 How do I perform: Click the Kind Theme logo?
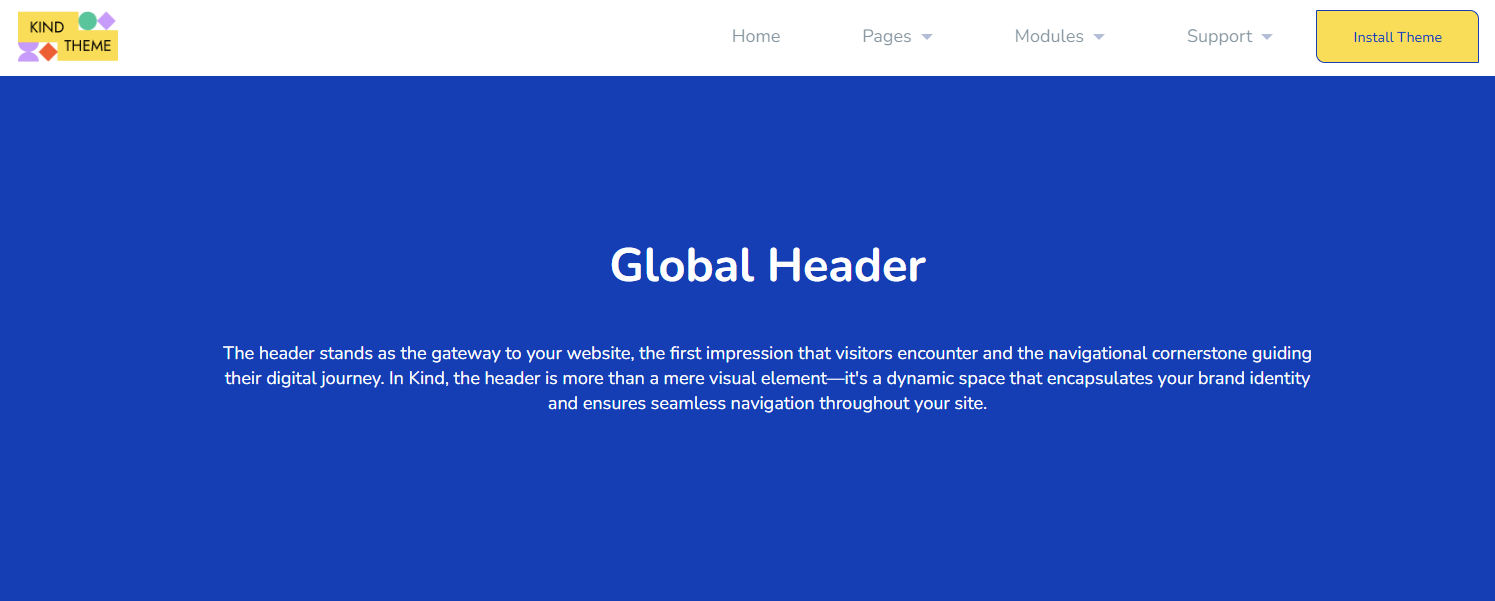pos(68,36)
